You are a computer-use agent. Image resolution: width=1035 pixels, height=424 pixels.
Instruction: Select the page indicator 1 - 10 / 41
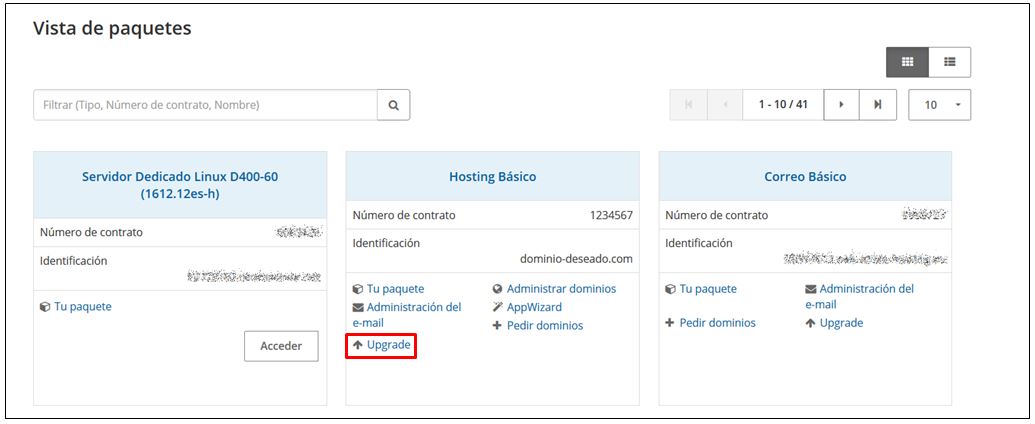pyautogui.click(x=784, y=105)
